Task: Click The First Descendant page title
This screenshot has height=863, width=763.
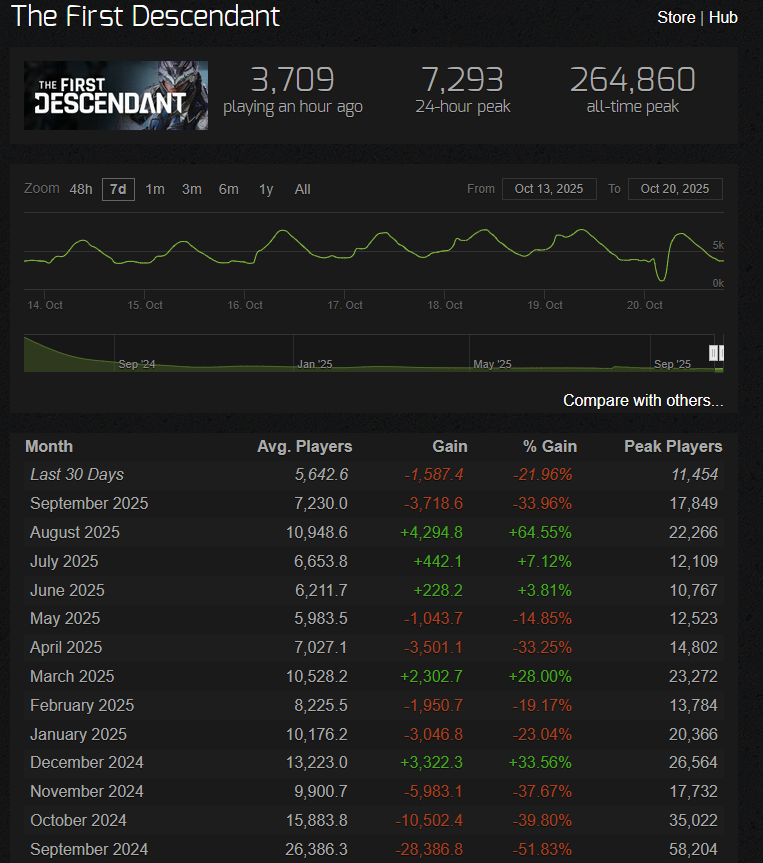Action: coord(145,16)
